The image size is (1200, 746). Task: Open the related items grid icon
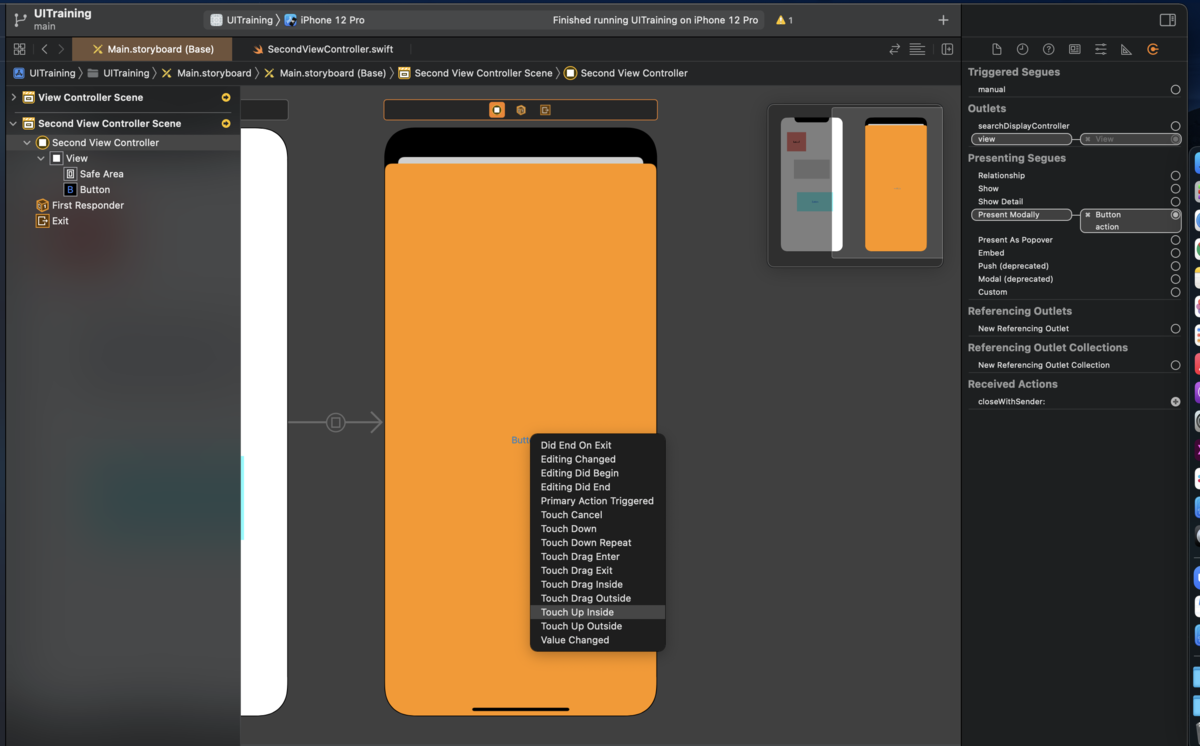(19, 49)
